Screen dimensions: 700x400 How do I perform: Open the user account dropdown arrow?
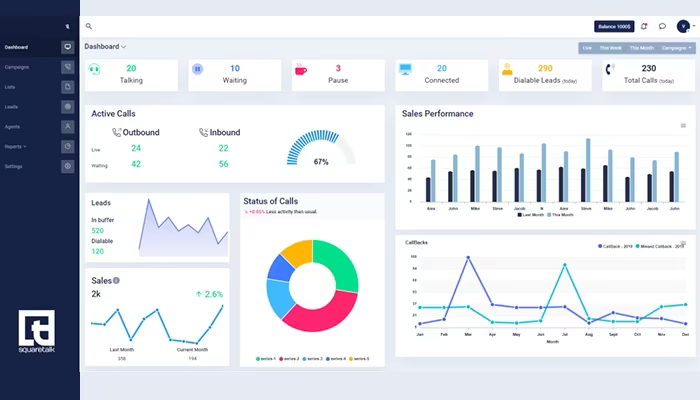coord(694,26)
